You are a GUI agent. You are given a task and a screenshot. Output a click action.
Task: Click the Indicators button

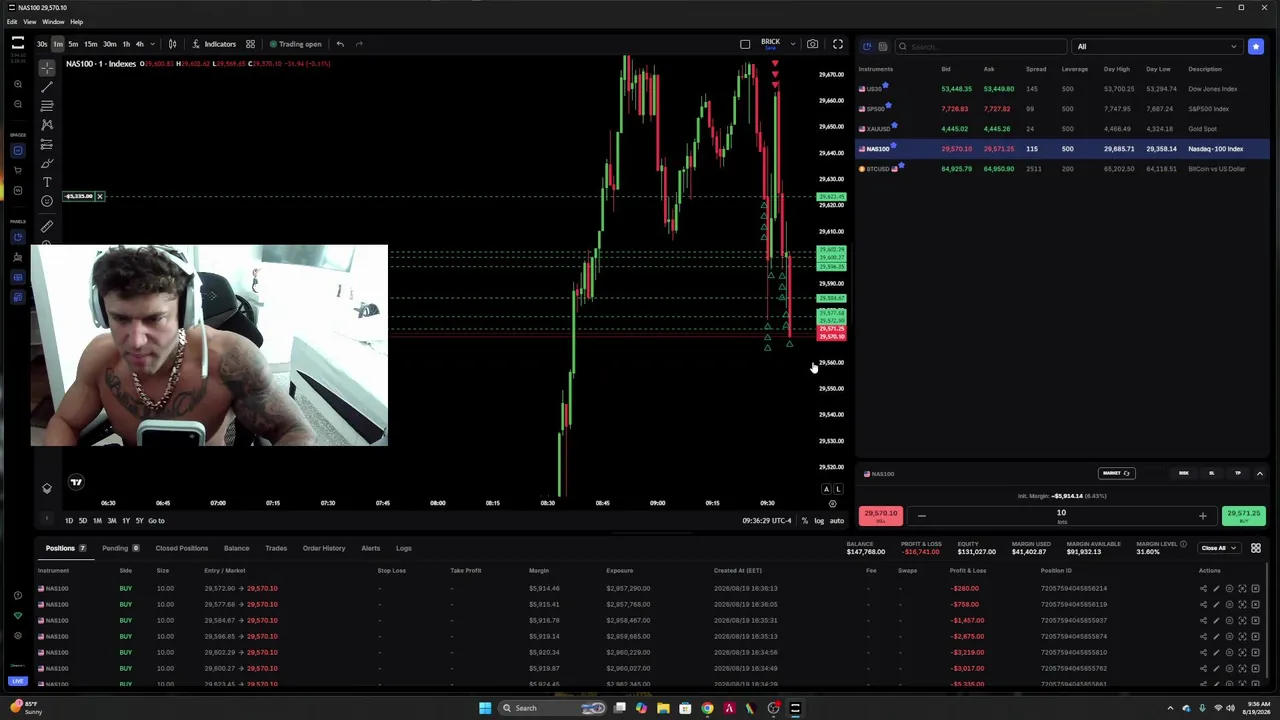(214, 44)
